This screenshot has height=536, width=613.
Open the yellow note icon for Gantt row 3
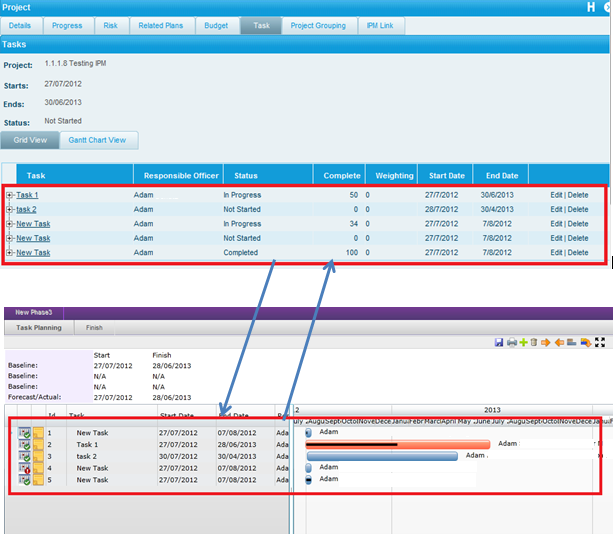[38, 457]
